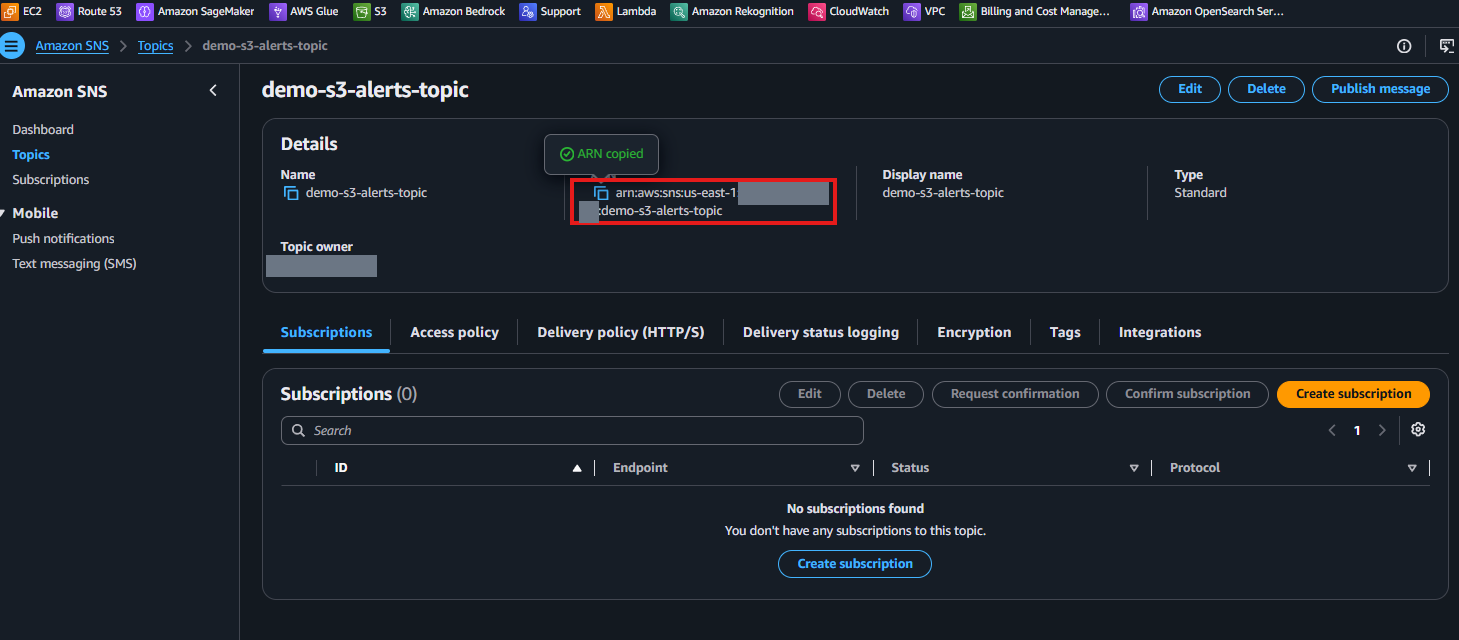Open the Amazon Rekognition shortcut icon
Image resolution: width=1459 pixels, height=640 pixels.
[679, 11]
